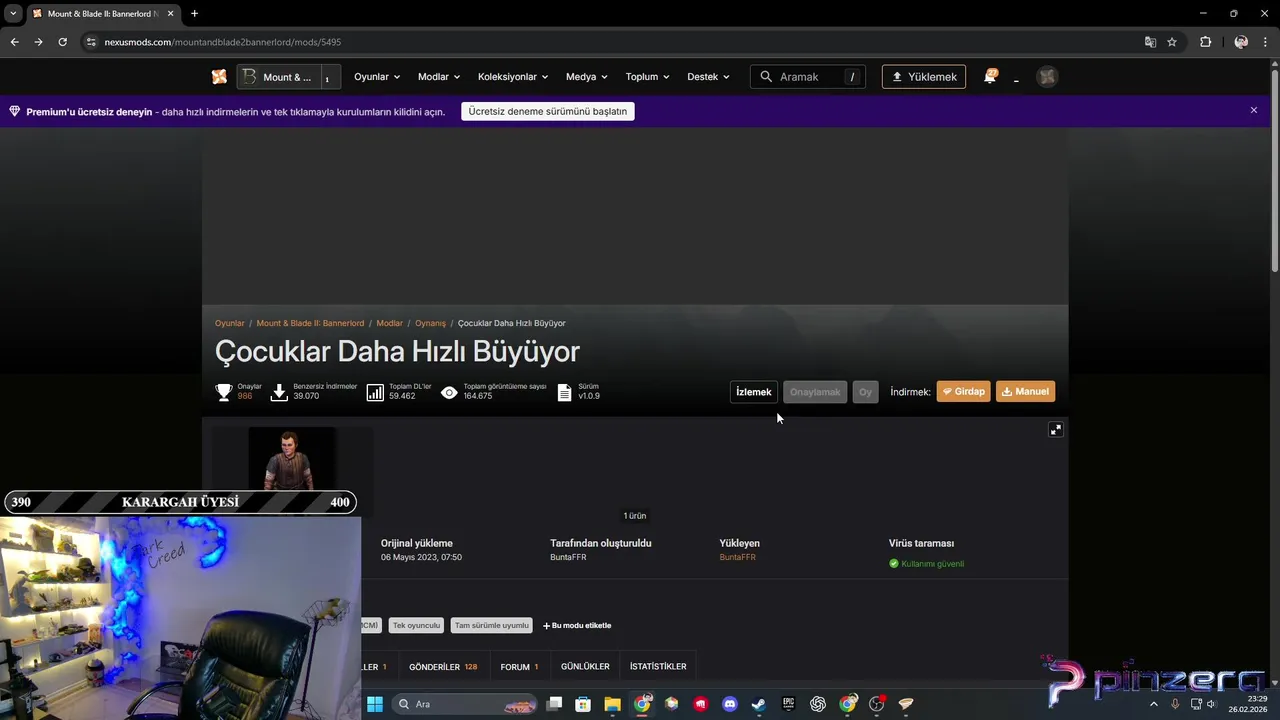Click the browser address bar
This screenshot has width=1280, height=720.
[x=610, y=42]
